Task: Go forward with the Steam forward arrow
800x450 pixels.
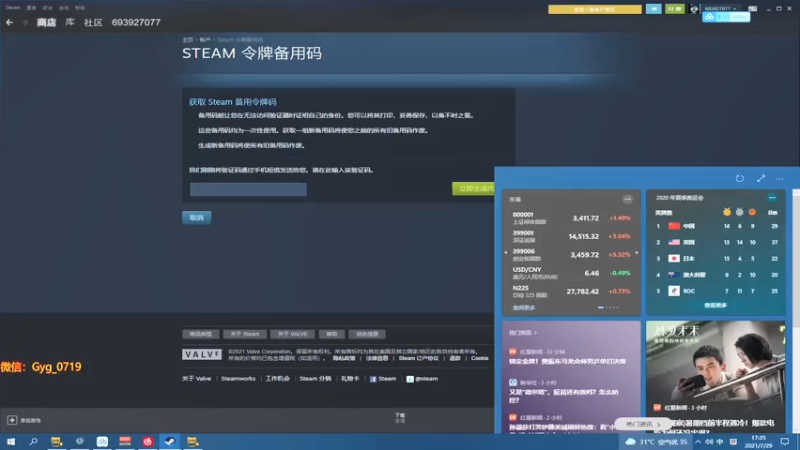Action: tap(24, 22)
